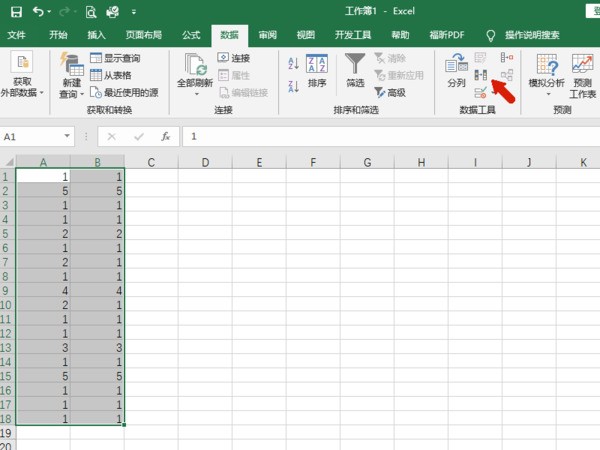Click the insert function fx icon
This screenshot has width=600, height=450.
[165, 135]
